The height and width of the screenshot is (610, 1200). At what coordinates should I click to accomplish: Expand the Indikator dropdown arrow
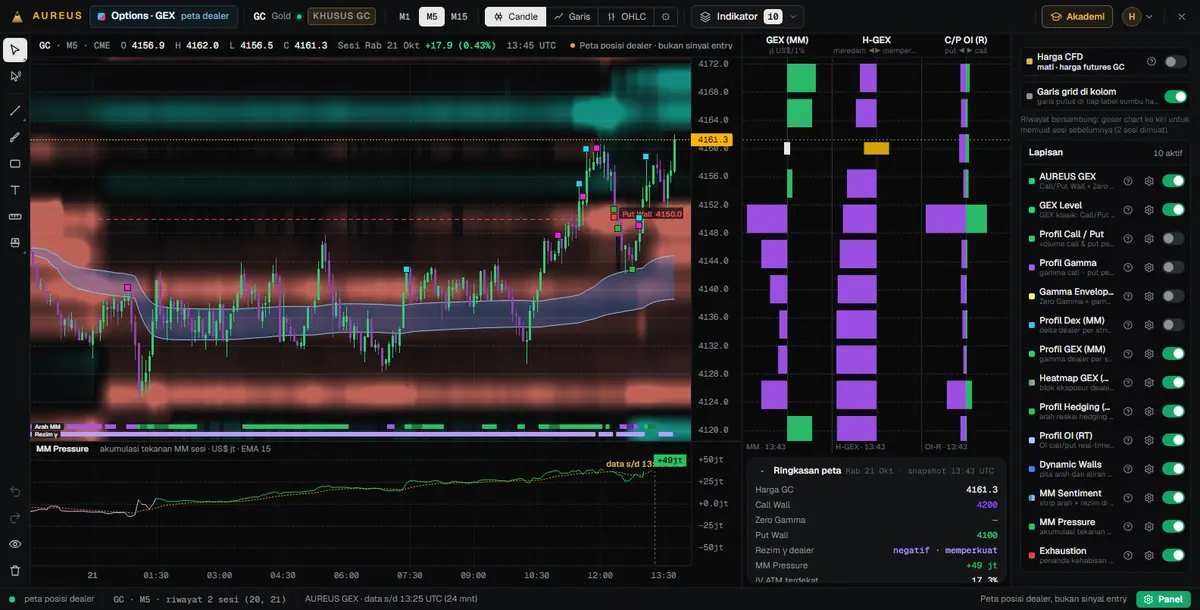(x=794, y=16)
